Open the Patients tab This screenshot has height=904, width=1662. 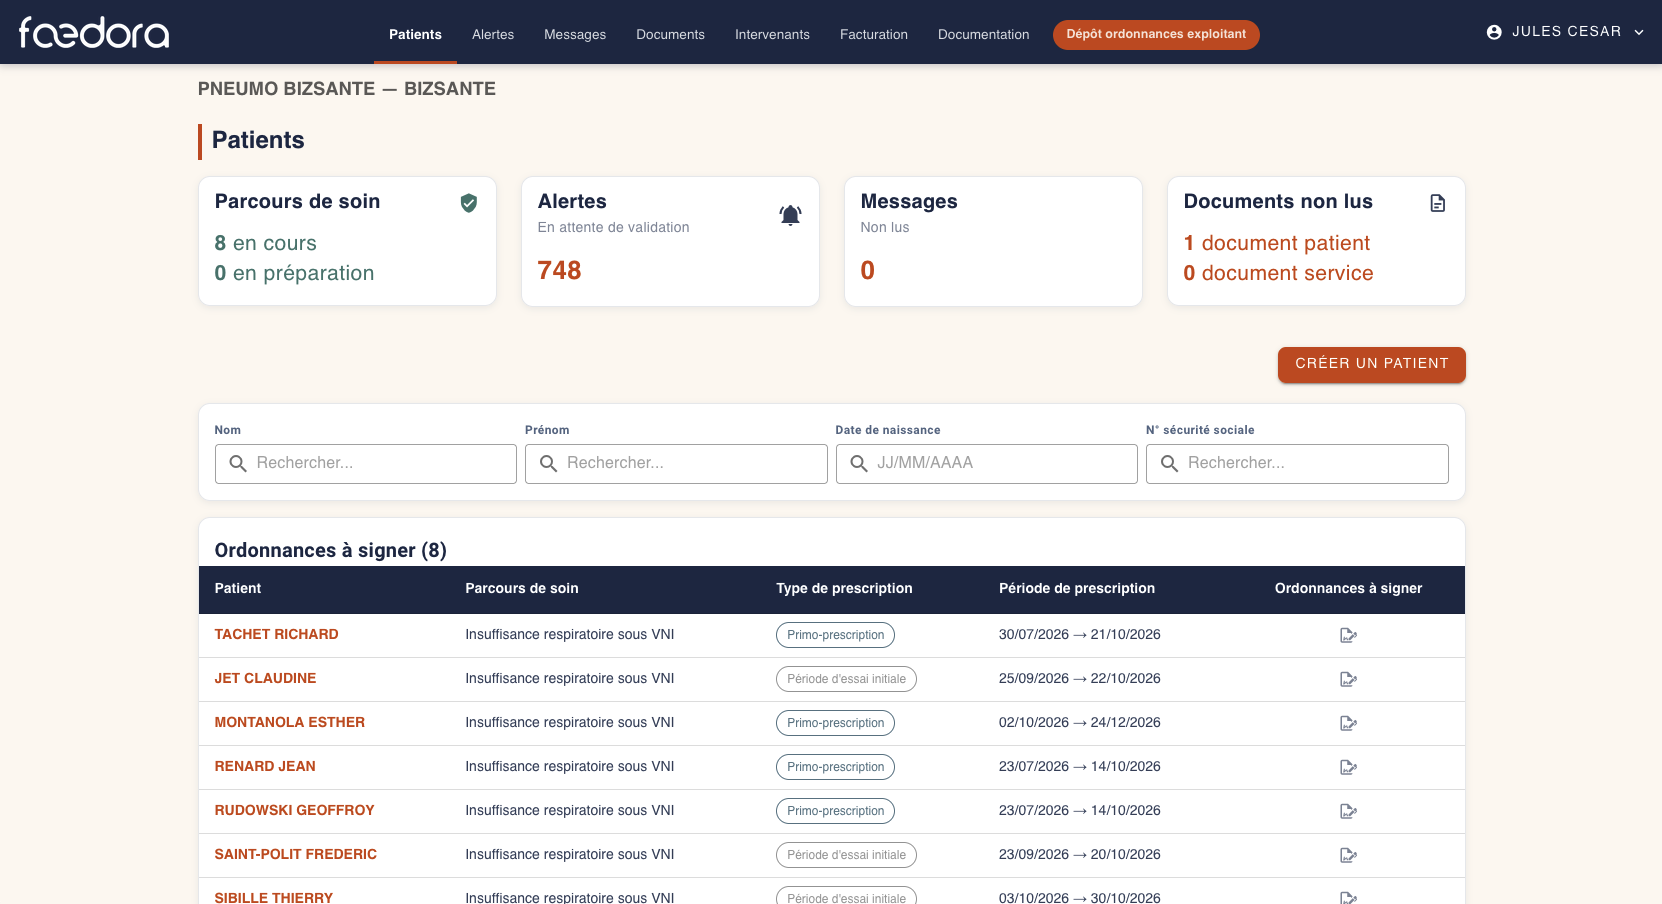(415, 34)
